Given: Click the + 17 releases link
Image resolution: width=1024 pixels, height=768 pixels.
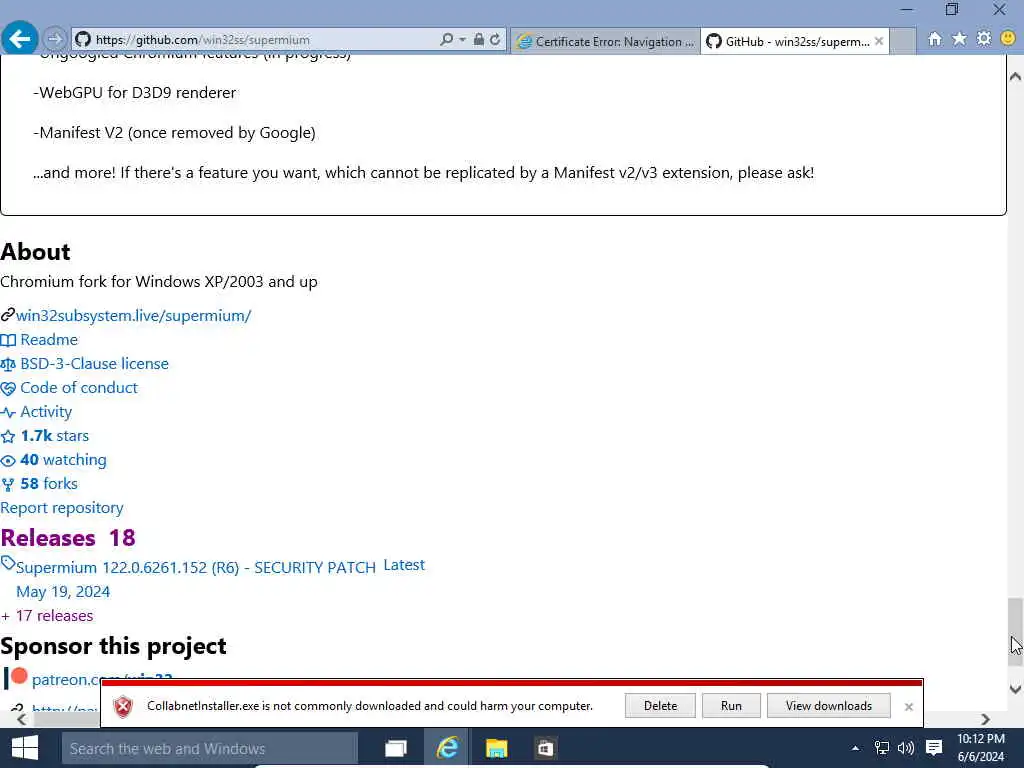Looking at the screenshot, I should pos(47,616).
